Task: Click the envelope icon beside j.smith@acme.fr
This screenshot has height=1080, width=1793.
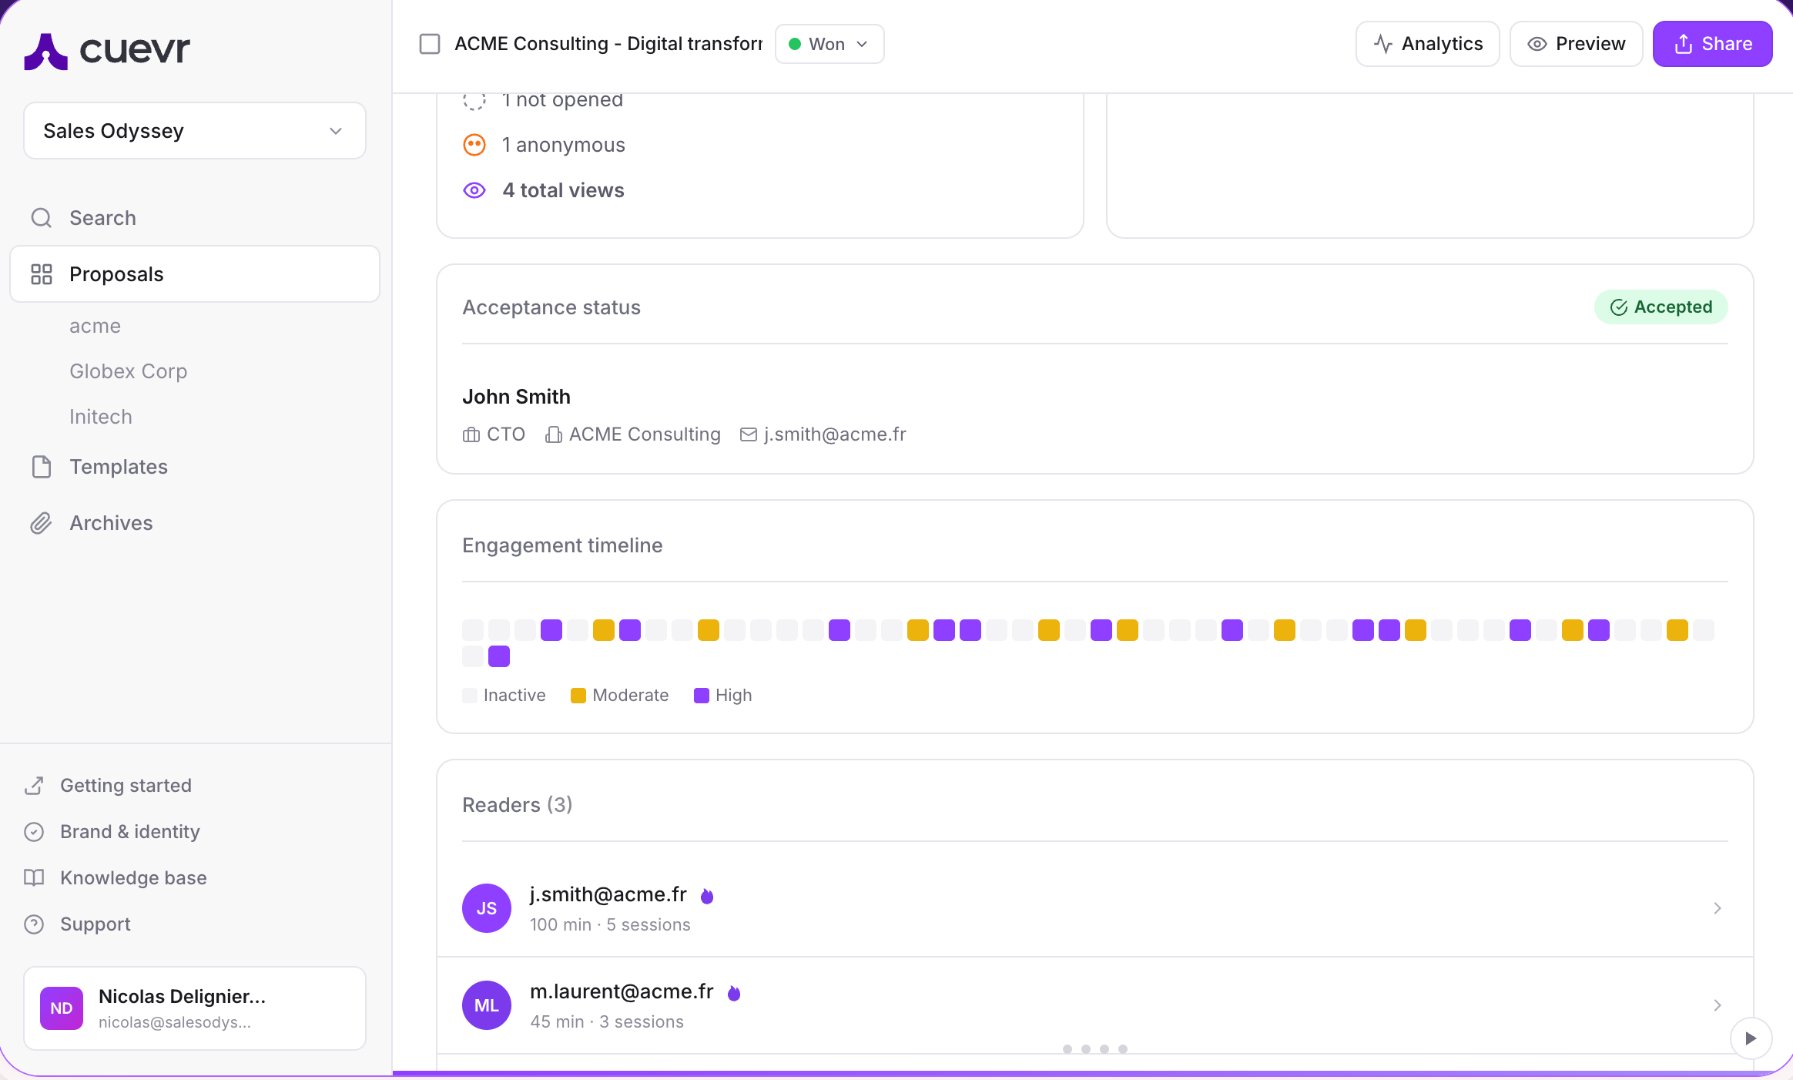Action: click(748, 435)
